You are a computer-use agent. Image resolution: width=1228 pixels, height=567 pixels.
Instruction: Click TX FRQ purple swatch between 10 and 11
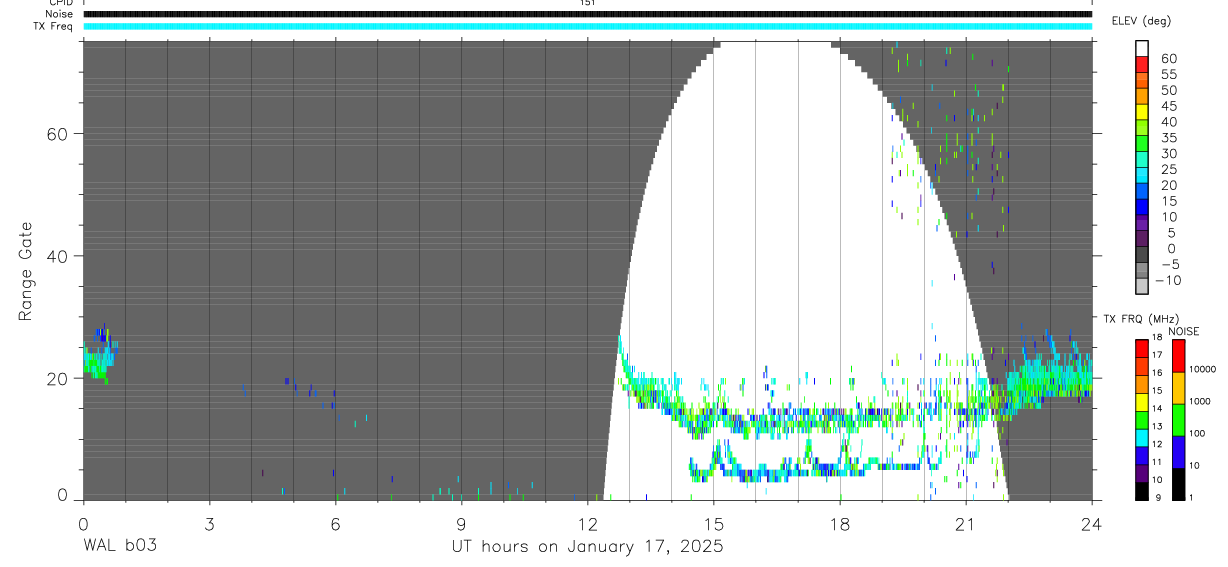coord(1141,472)
